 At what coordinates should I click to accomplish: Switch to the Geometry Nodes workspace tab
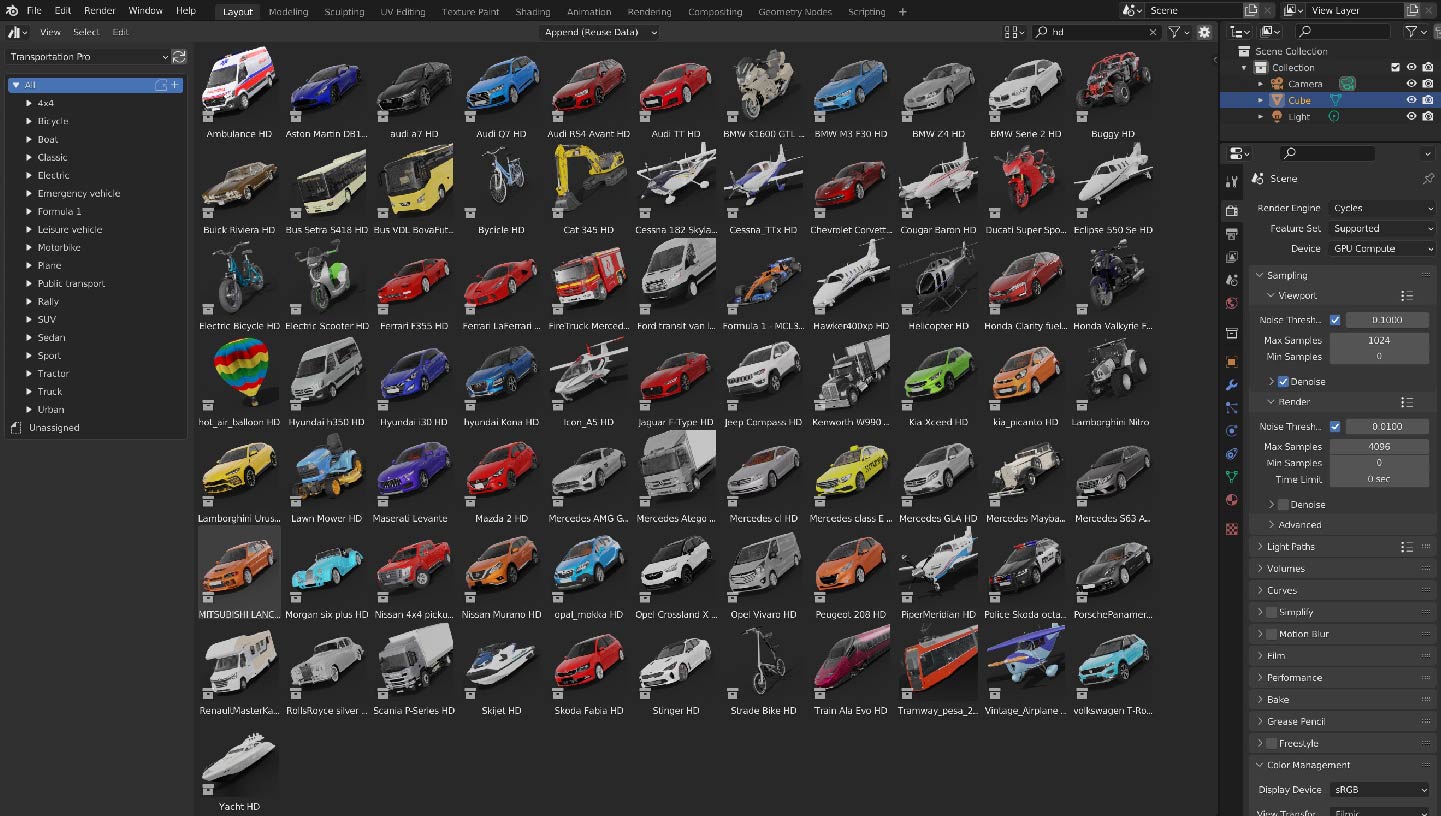click(x=795, y=12)
